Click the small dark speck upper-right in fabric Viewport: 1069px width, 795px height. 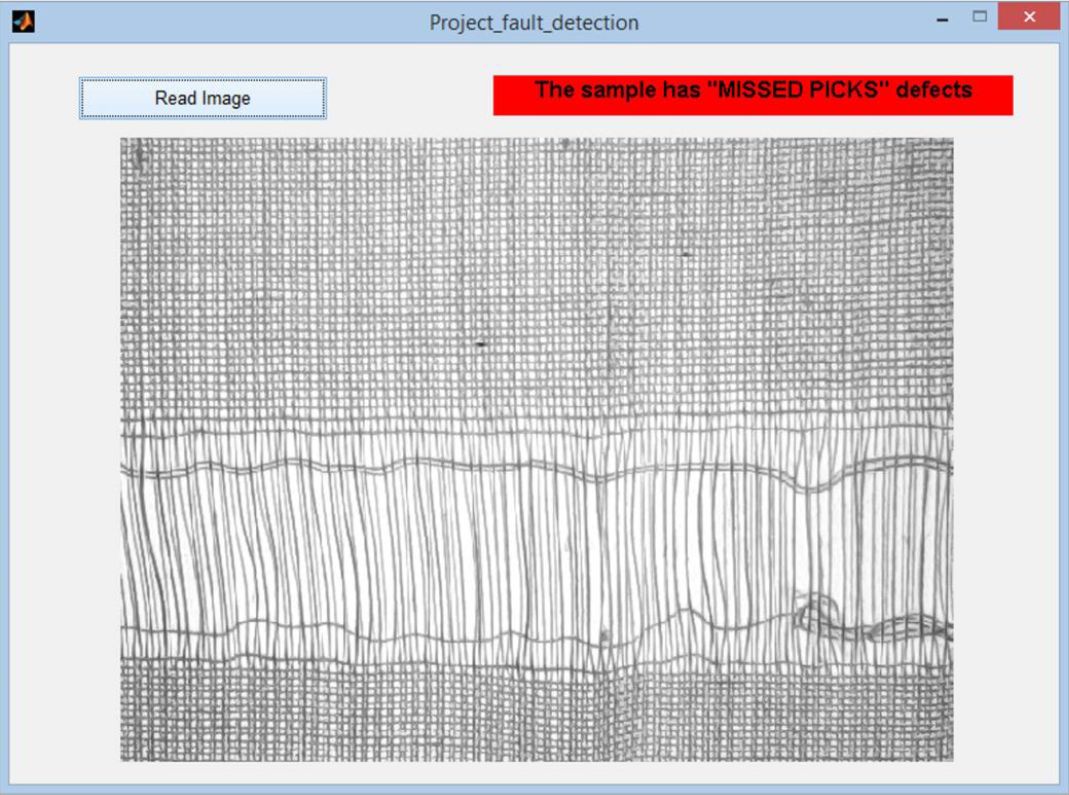click(686, 254)
